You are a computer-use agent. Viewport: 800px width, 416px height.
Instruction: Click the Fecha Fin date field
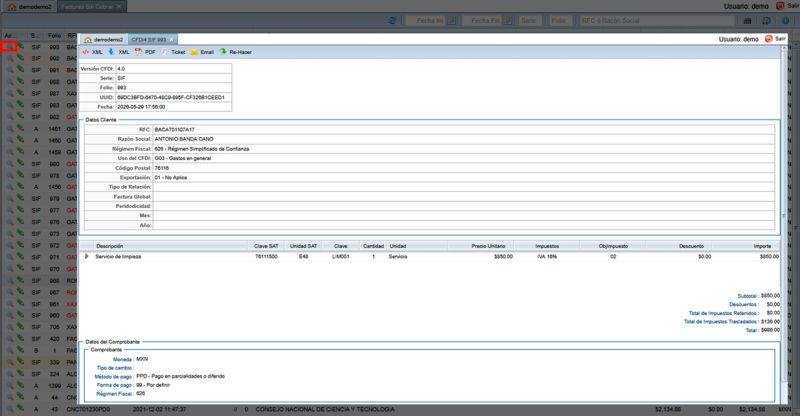(x=483, y=20)
